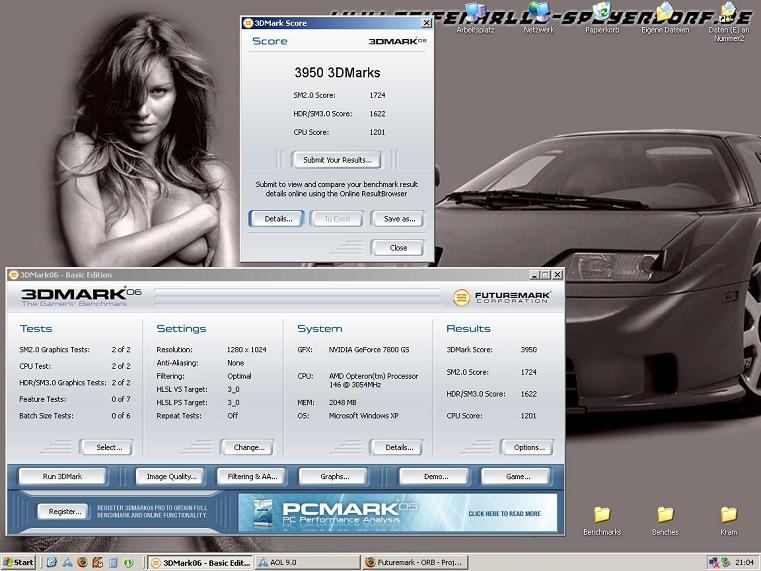The width and height of the screenshot is (761, 571).
Task: Click the second system tray icon
Action: tap(726, 563)
